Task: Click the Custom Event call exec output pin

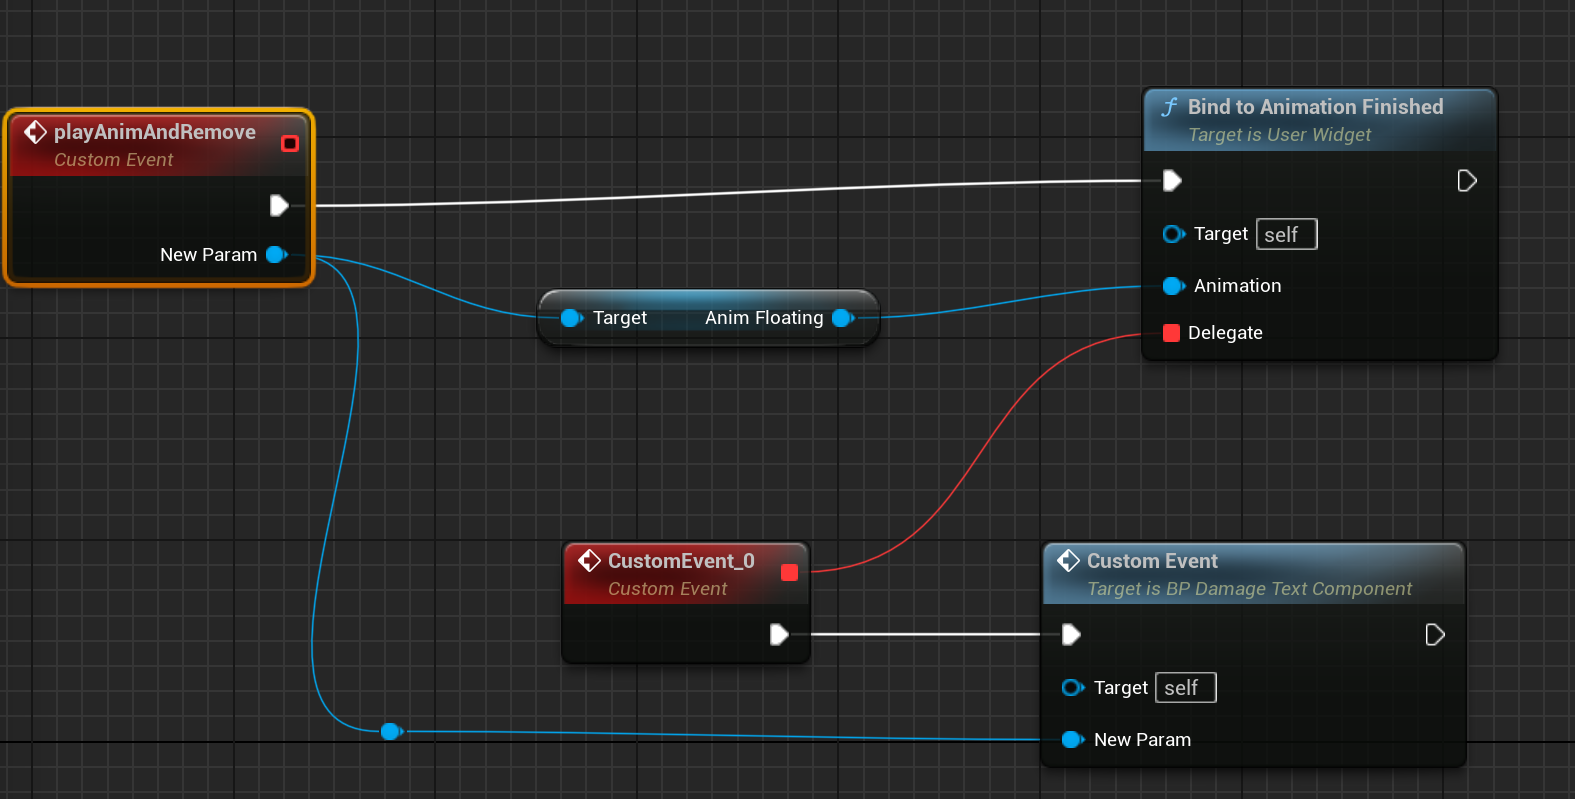Action: 1435,635
